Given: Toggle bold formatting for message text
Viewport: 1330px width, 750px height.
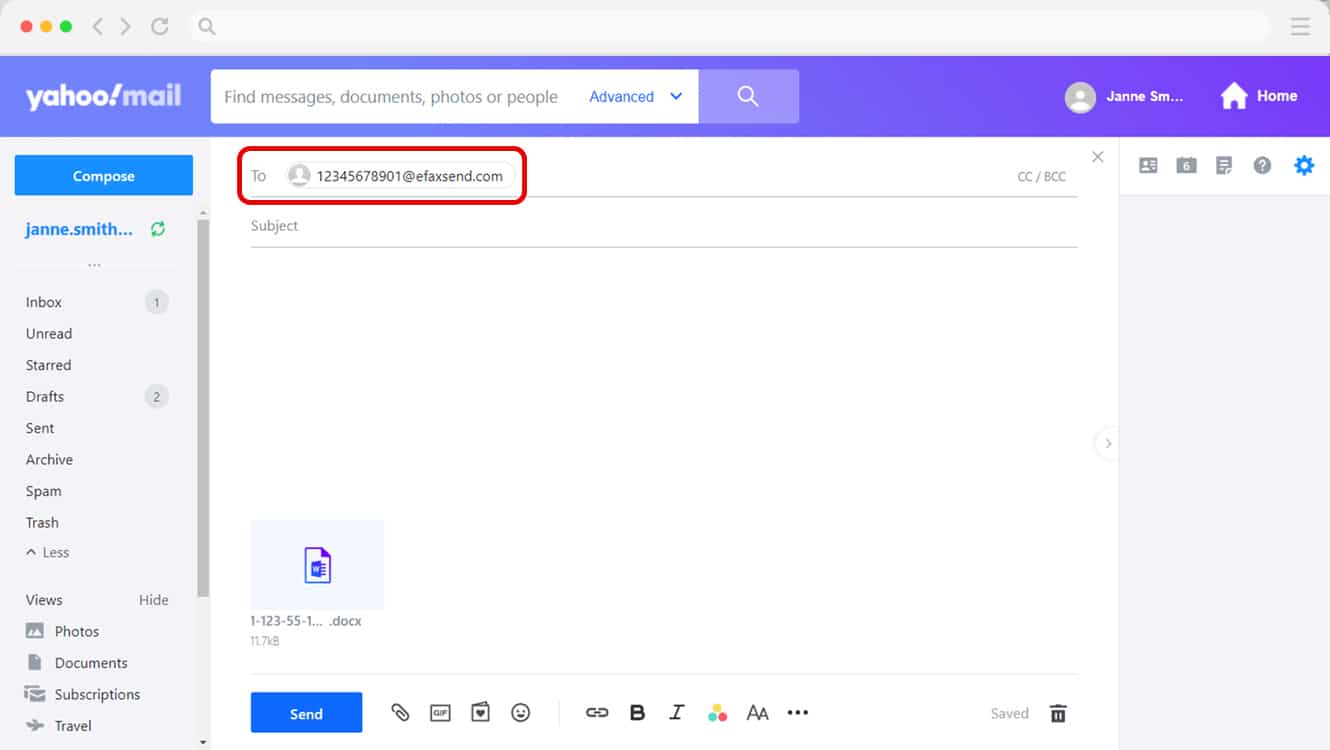Looking at the screenshot, I should 637,712.
